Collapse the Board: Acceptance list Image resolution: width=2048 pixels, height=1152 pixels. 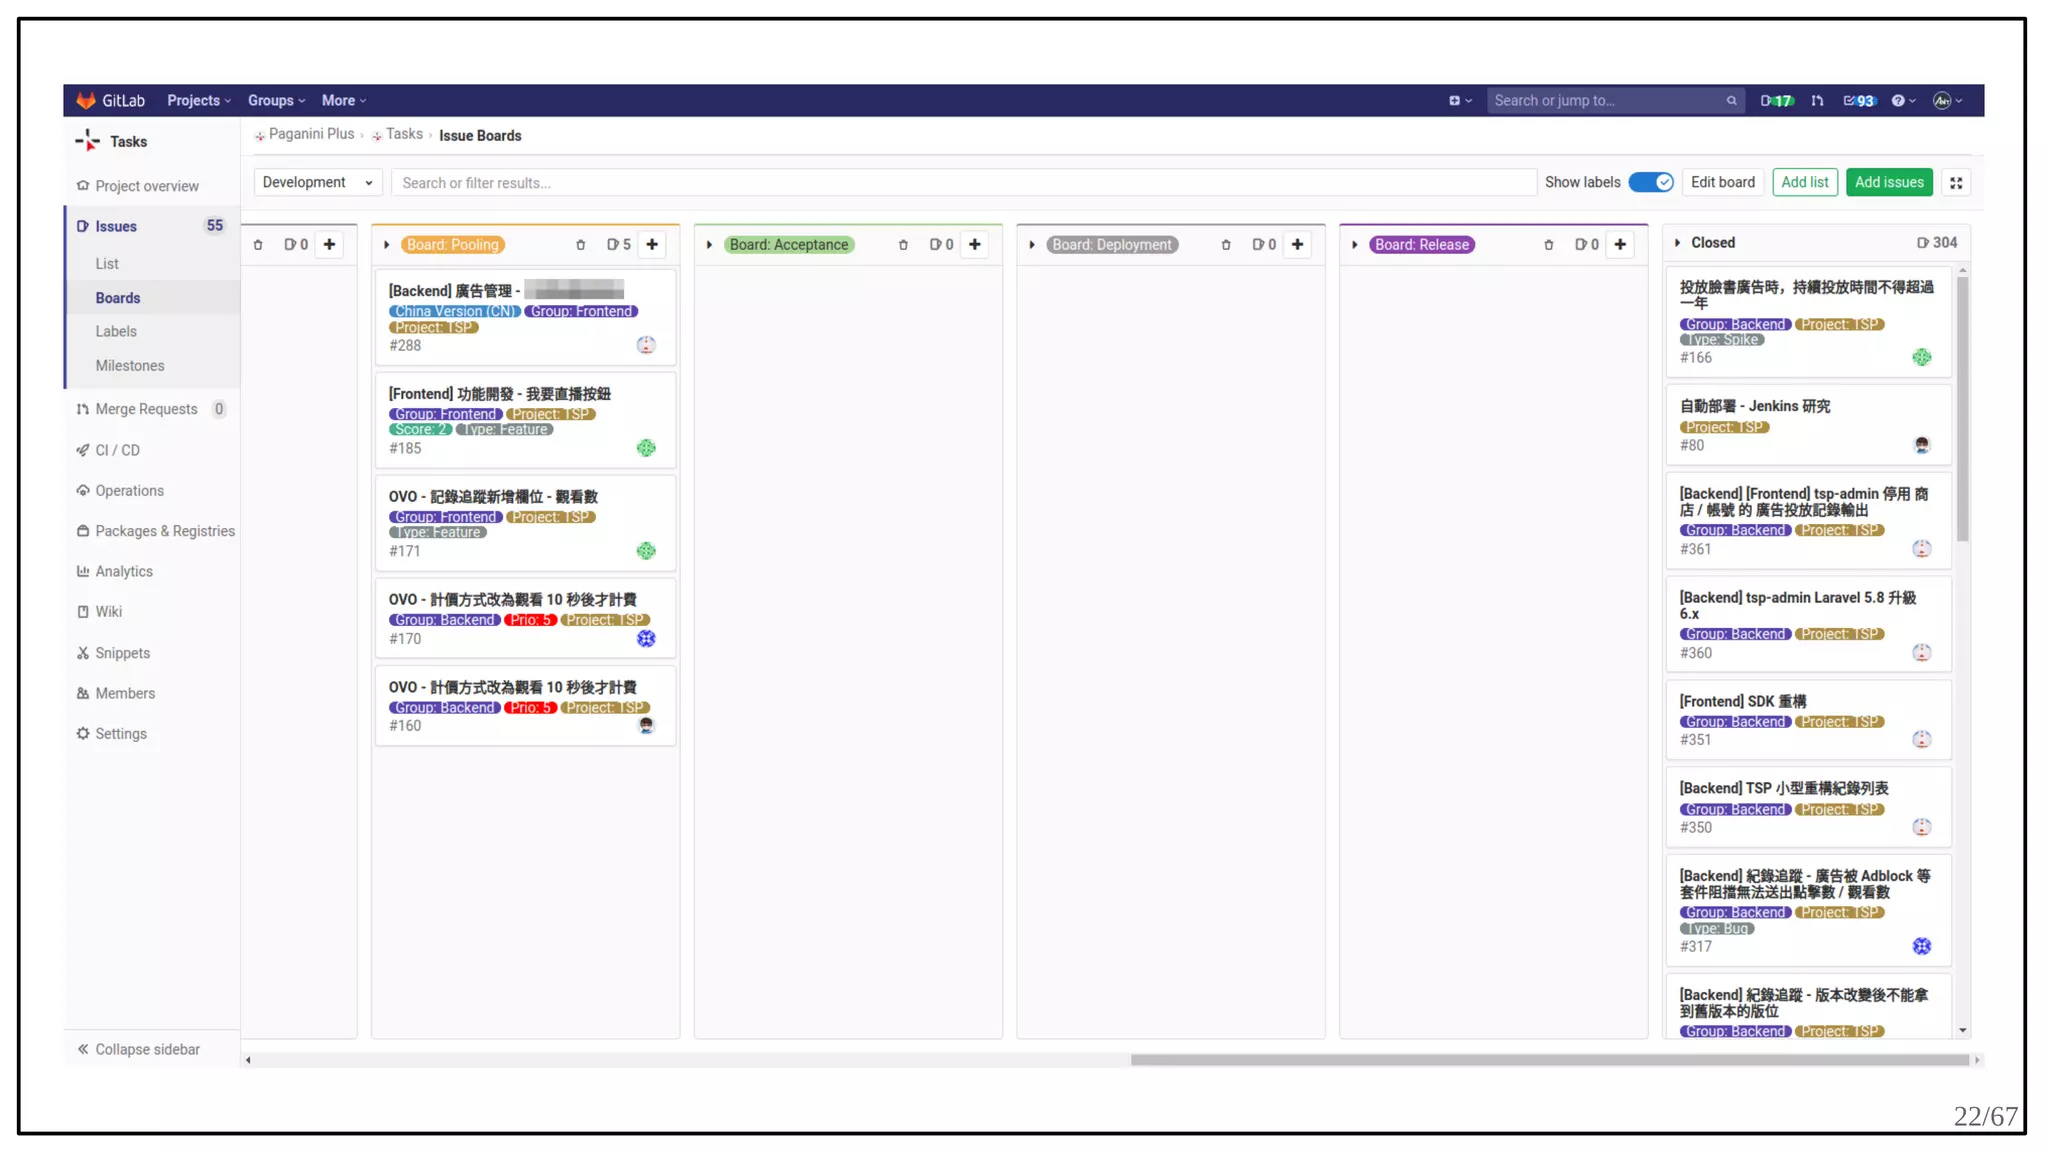(709, 245)
